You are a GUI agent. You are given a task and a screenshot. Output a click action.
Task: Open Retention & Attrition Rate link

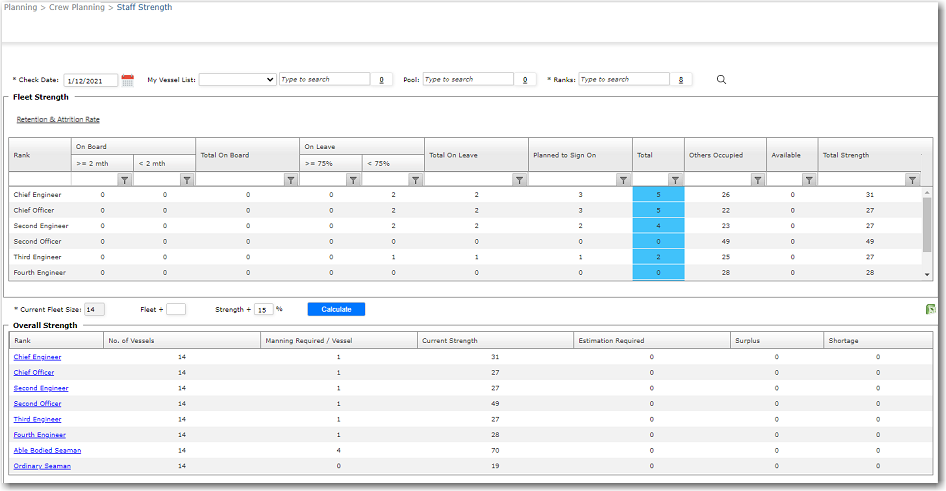coord(58,119)
